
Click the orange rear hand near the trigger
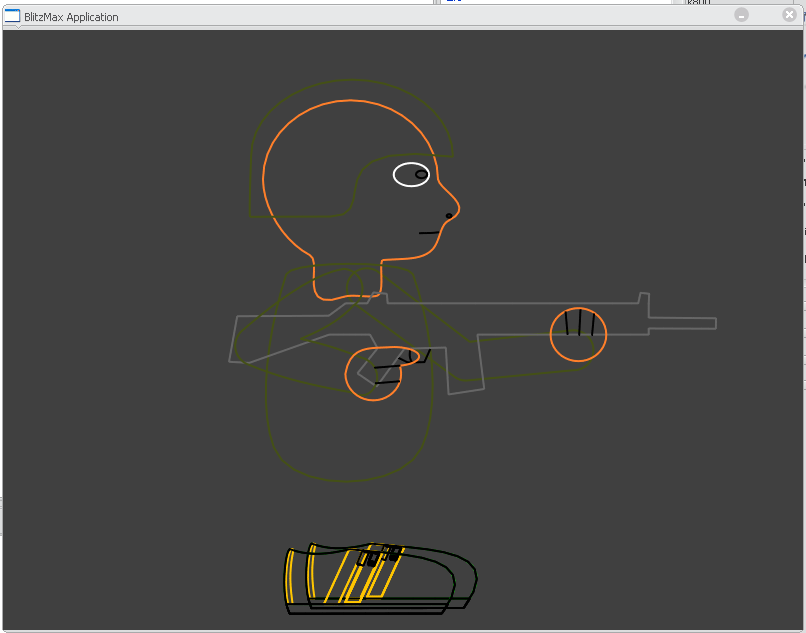coord(373,374)
